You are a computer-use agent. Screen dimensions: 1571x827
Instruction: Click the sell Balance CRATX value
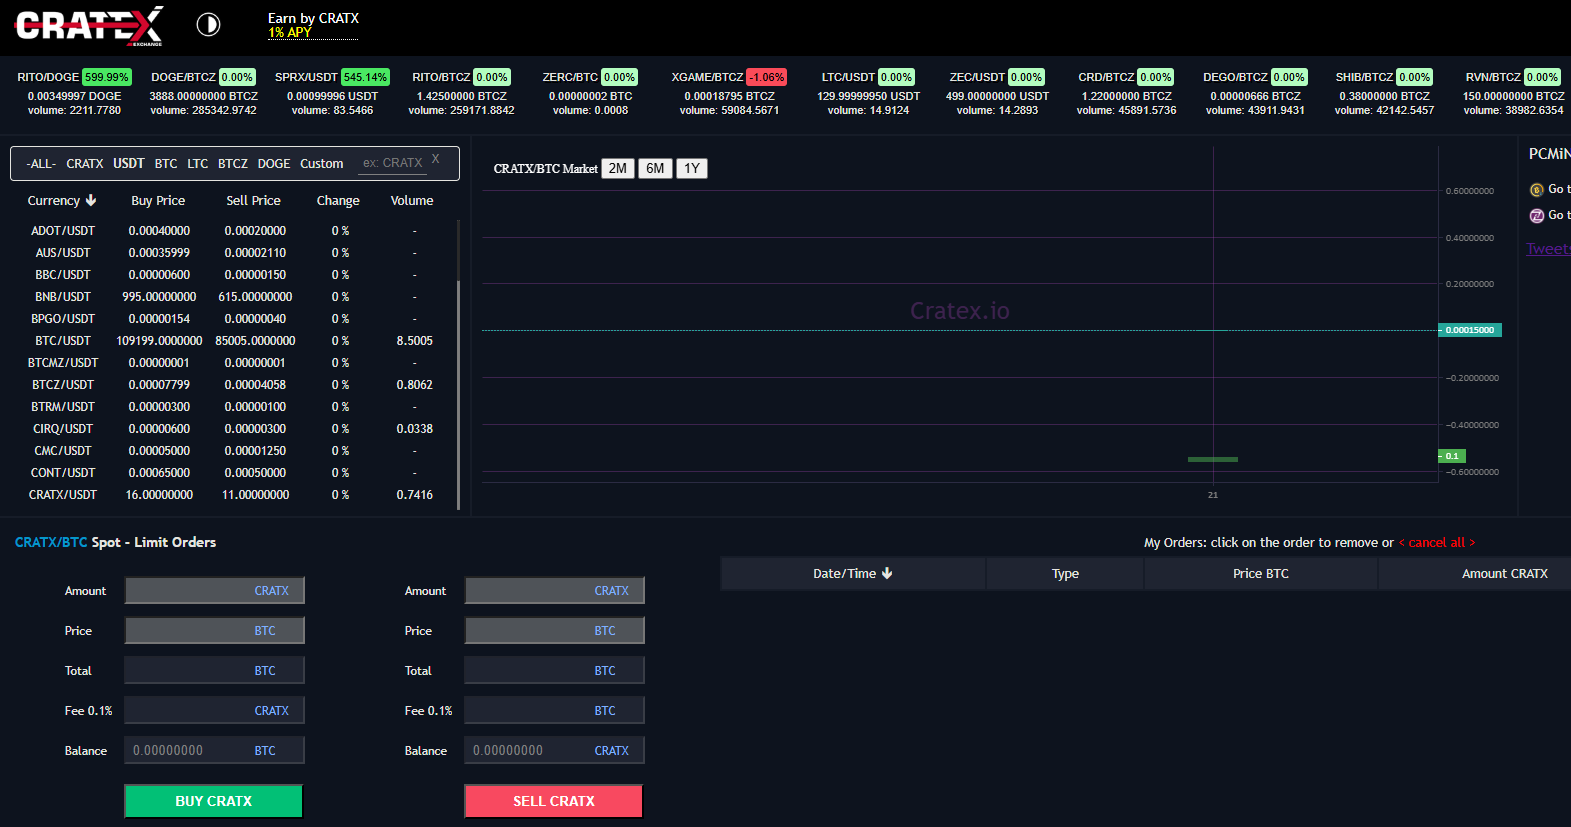(554, 750)
